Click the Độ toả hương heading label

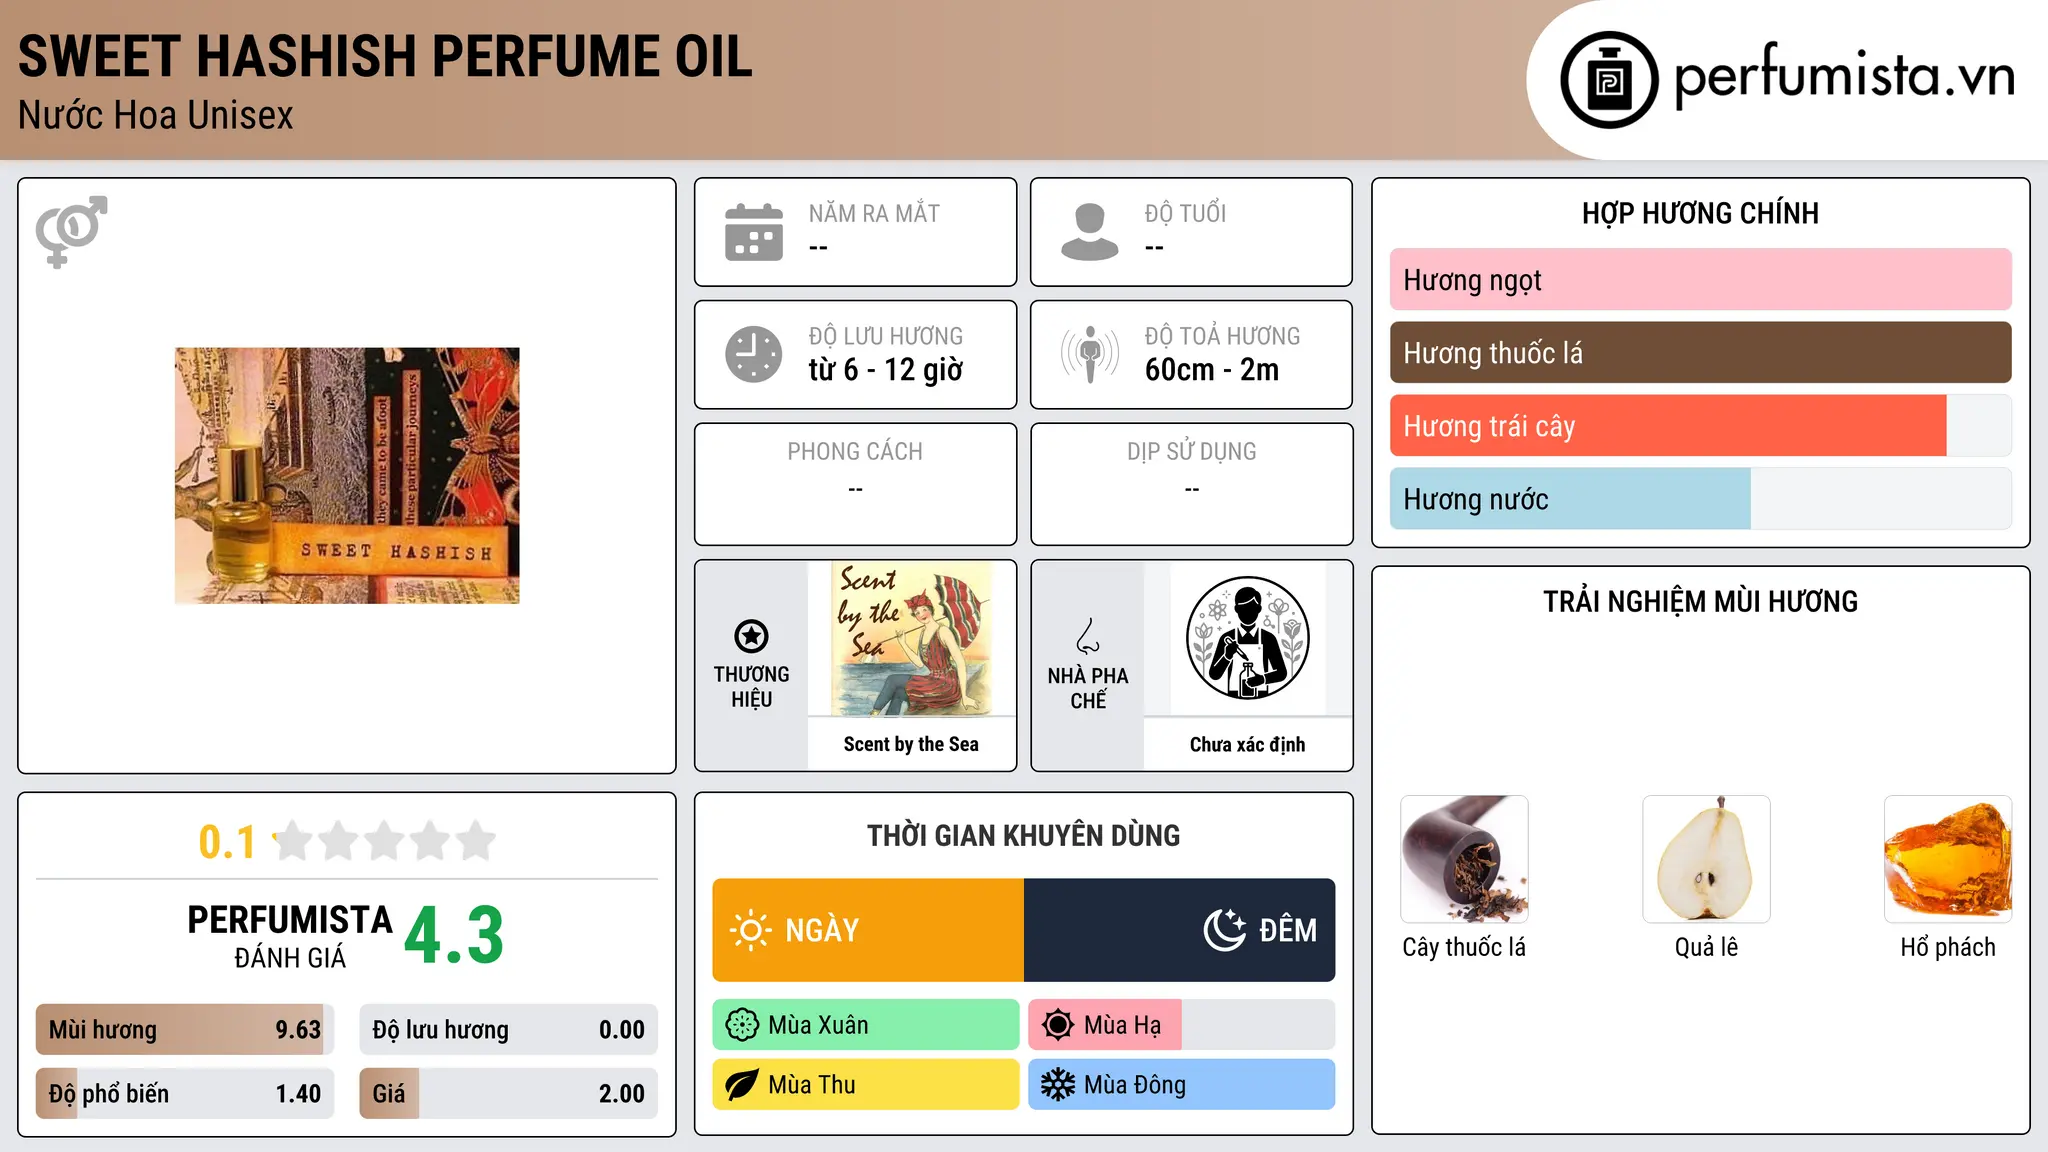coord(1223,337)
